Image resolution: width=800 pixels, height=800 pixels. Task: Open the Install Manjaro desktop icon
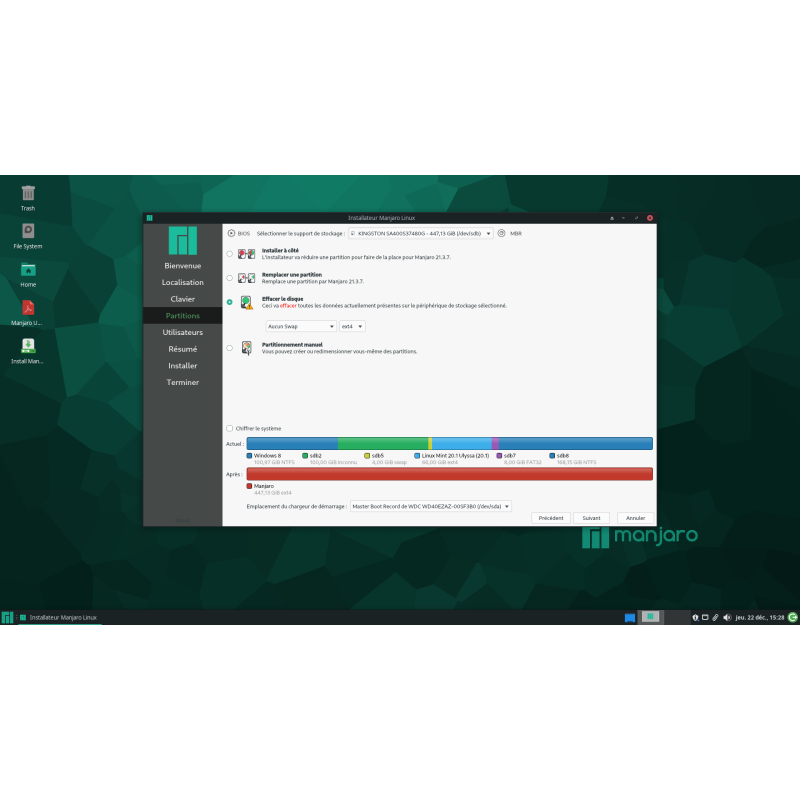tap(27, 348)
